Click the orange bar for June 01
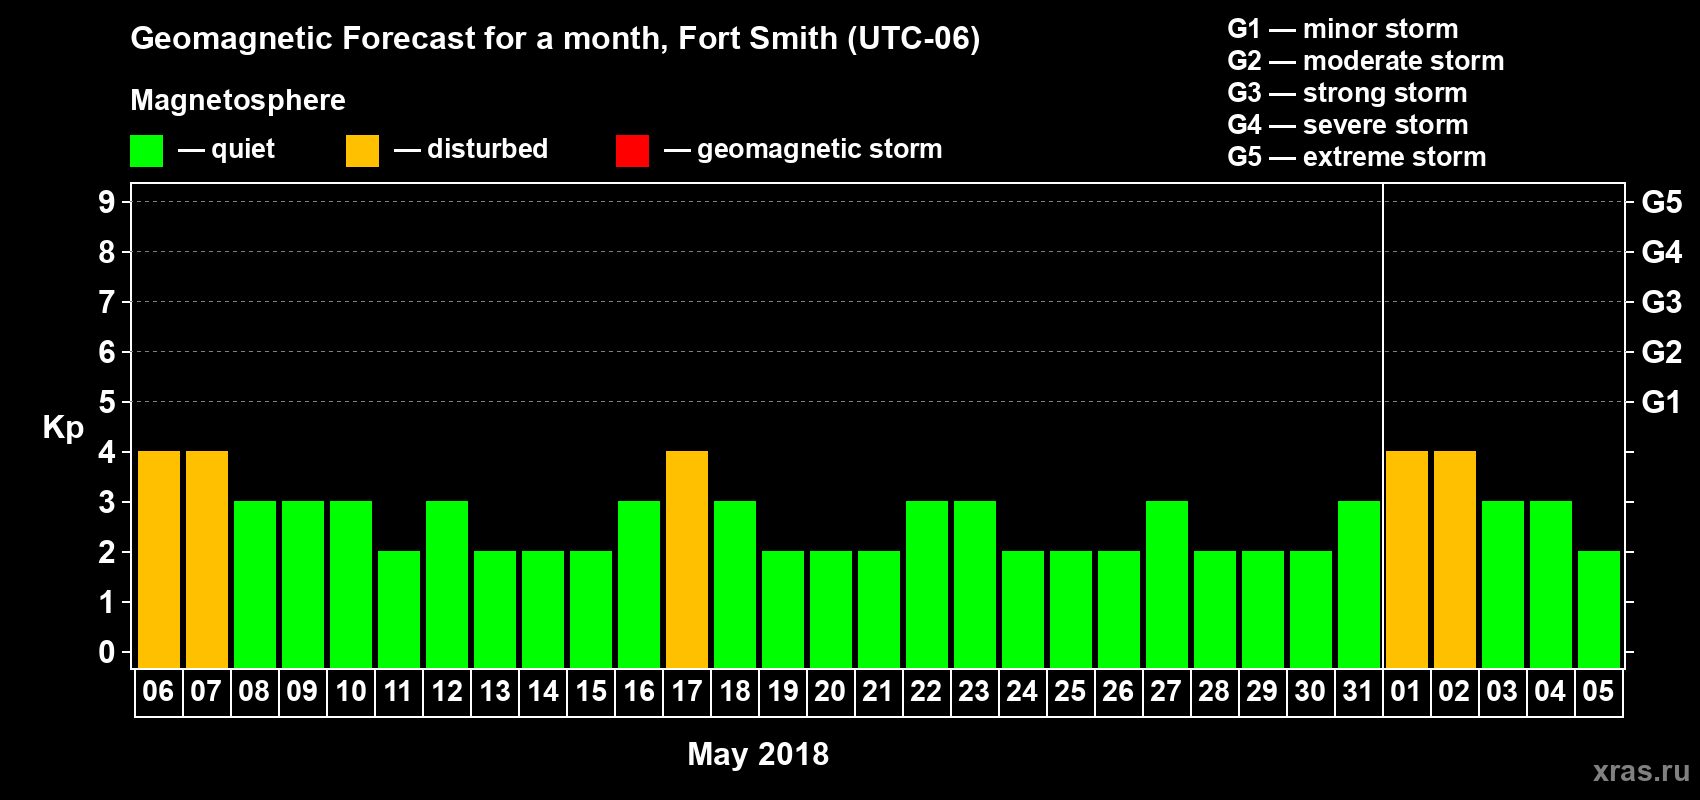 click(x=1407, y=560)
